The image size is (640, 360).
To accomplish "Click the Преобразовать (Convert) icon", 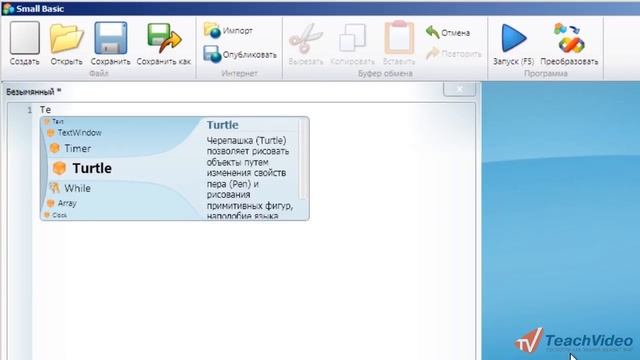I will pyautogui.click(x=569, y=38).
